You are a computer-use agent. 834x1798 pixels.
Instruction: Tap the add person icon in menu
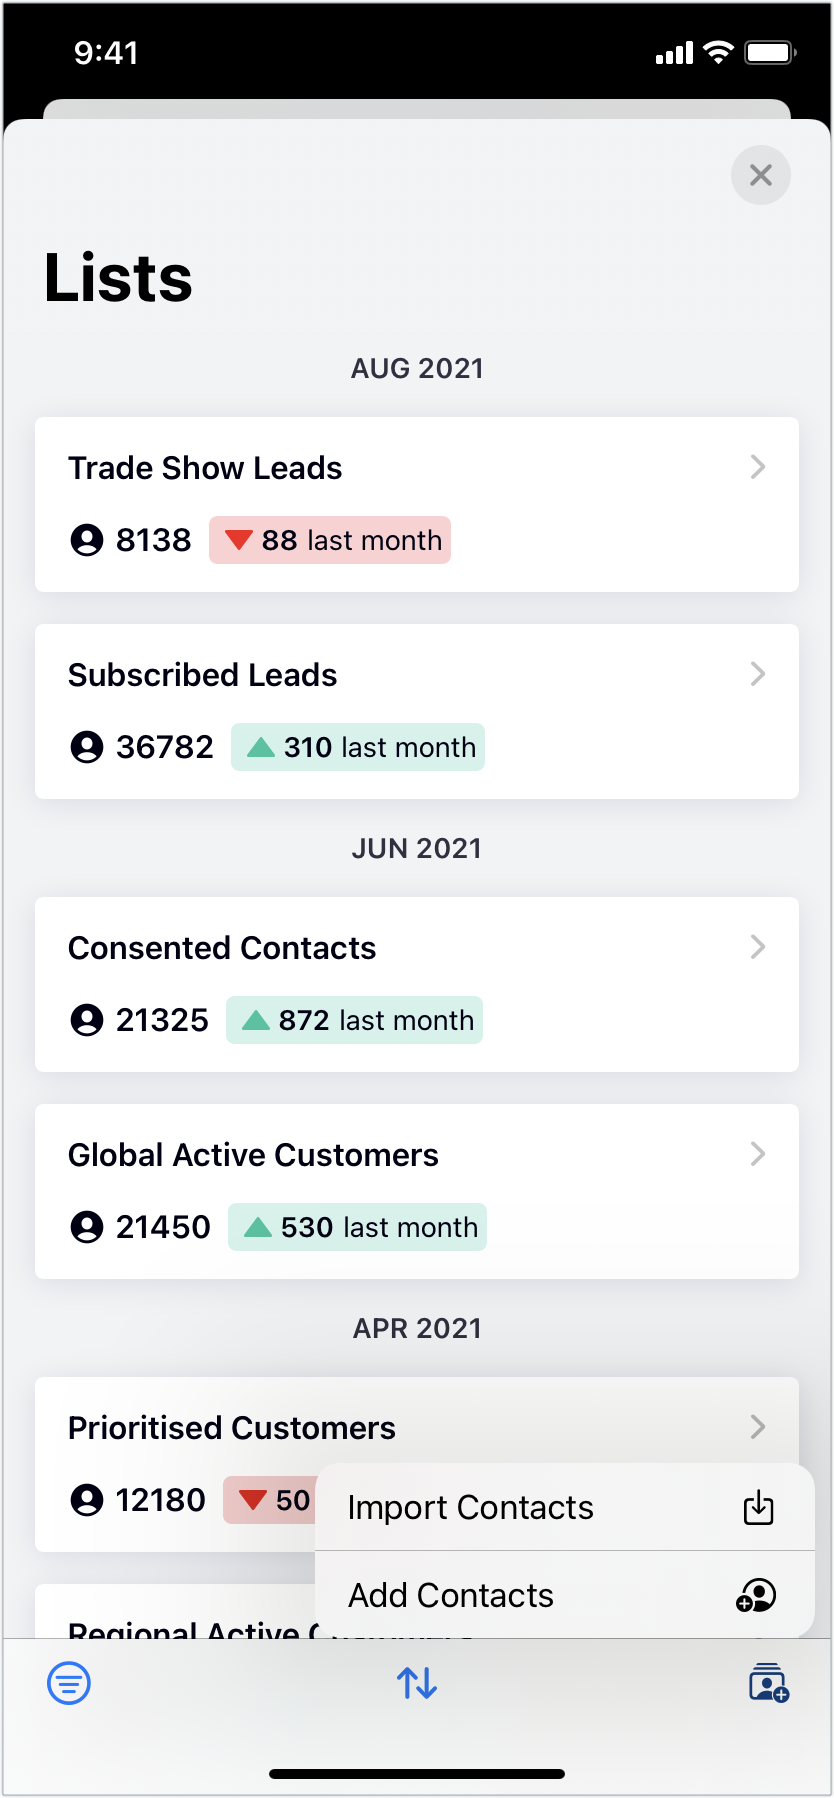pyautogui.click(x=757, y=1595)
